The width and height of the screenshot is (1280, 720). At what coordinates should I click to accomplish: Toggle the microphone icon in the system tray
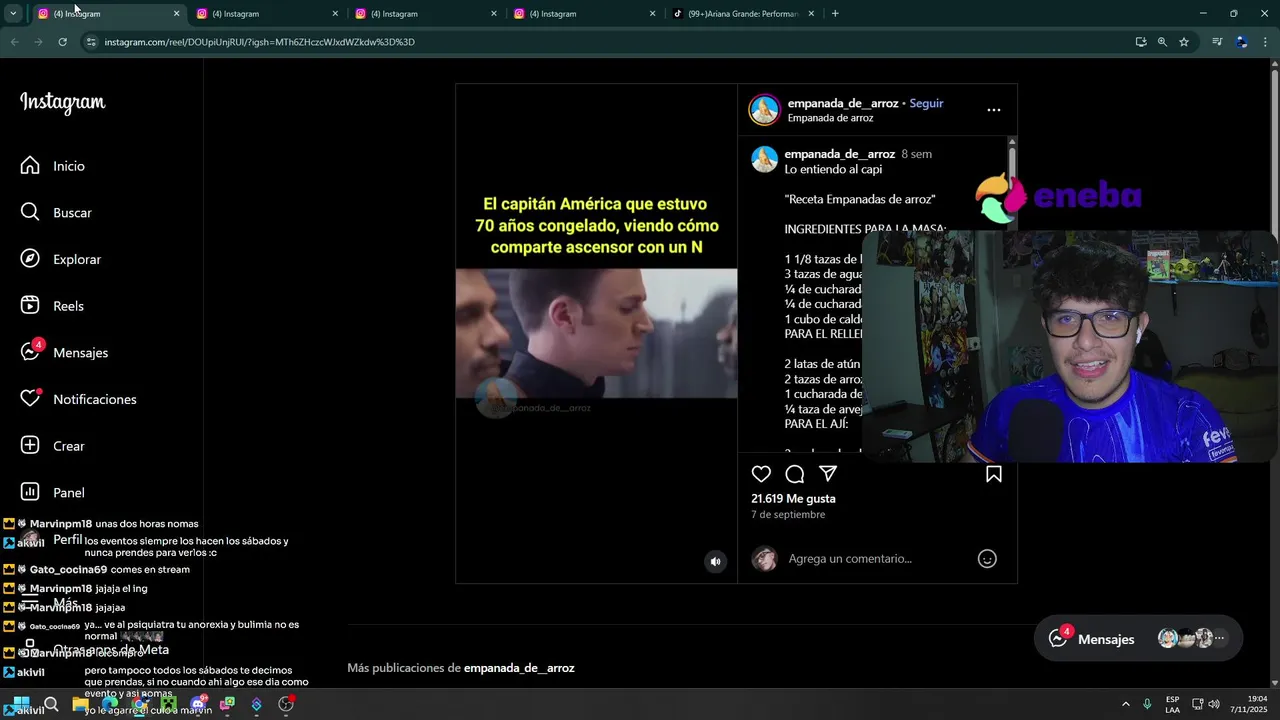(x=1147, y=704)
